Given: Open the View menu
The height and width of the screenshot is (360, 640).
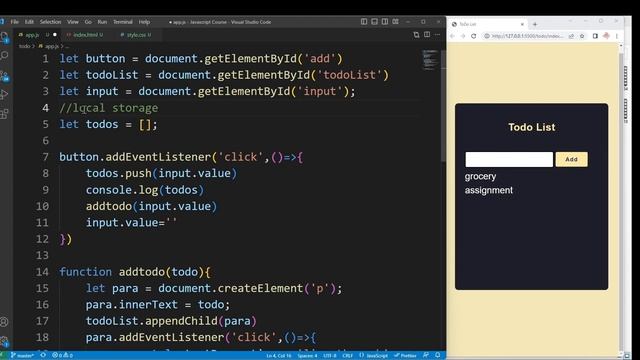Looking at the screenshot, I should point(73,22).
